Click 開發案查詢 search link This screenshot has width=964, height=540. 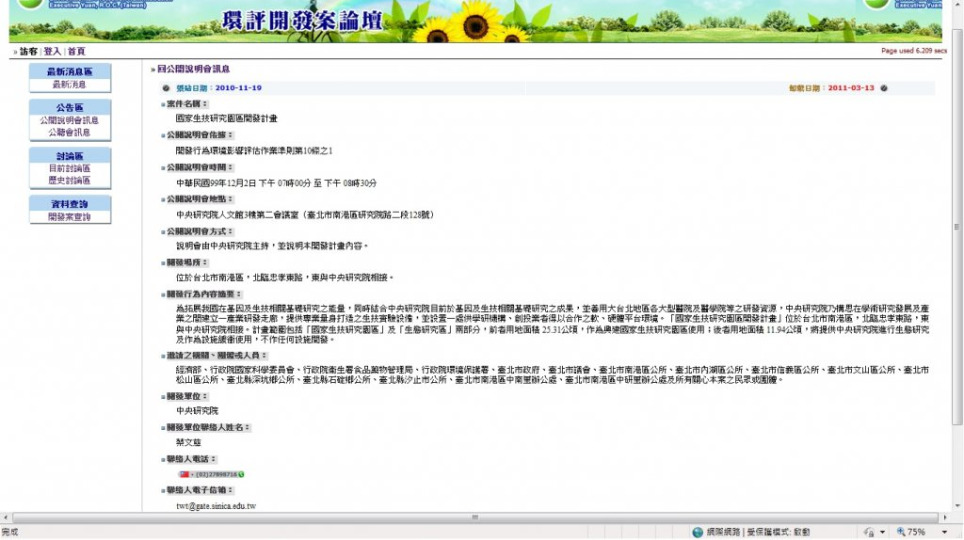point(70,217)
